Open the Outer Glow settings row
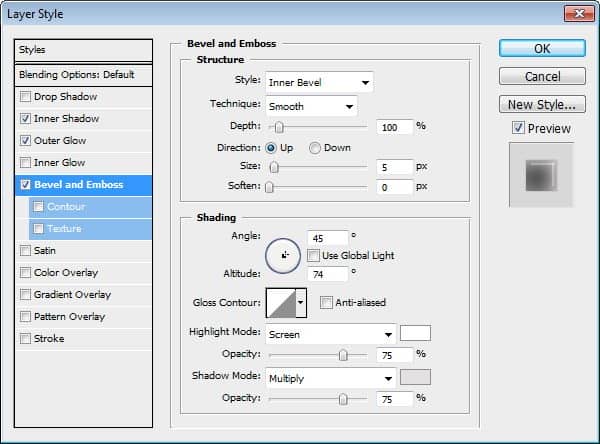 pos(83,141)
